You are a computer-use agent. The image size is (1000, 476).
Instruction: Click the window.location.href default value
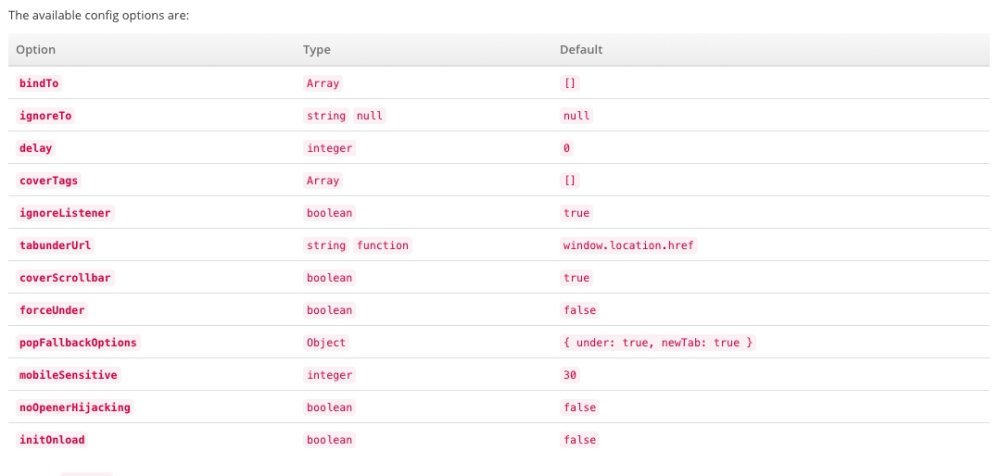pos(628,245)
